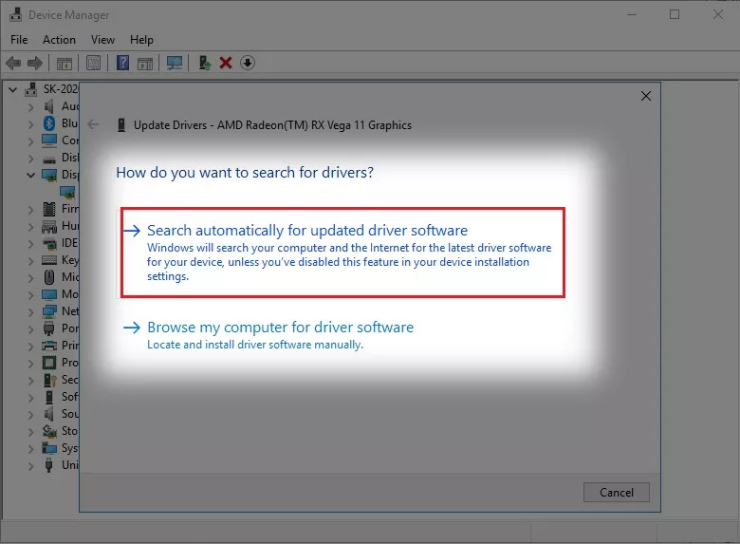Open the View menu
The image size is (740, 544).
pyautogui.click(x=102, y=40)
